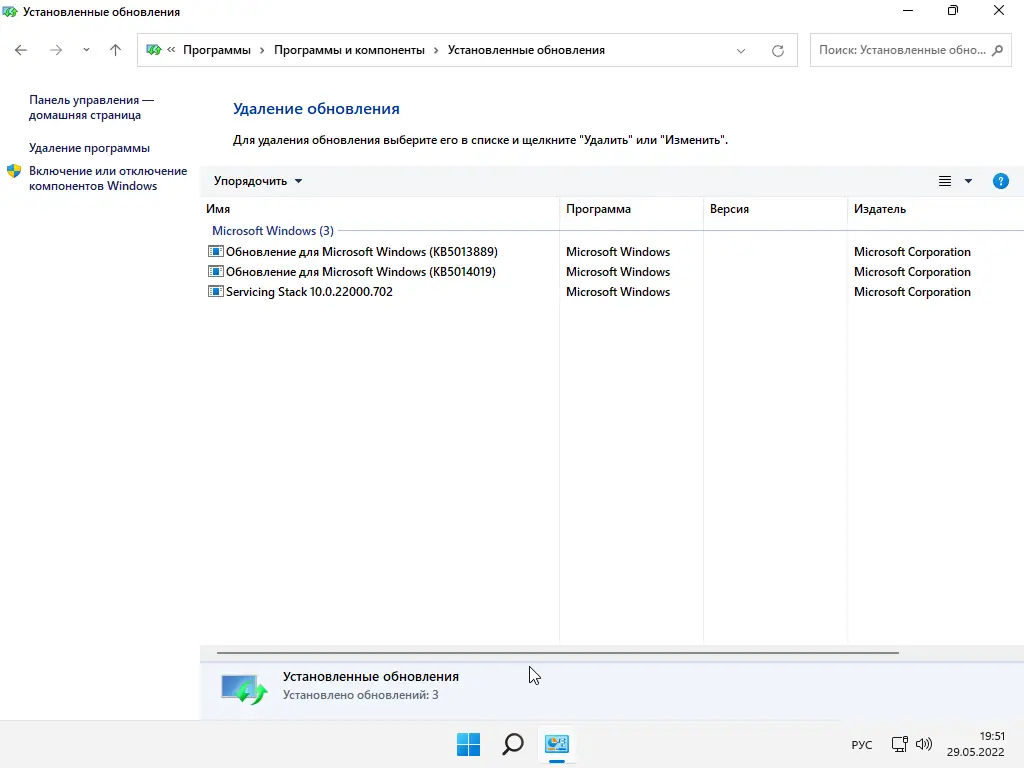Click inside the search updates field
The image size is (1024, 768).
coord(900,49)
